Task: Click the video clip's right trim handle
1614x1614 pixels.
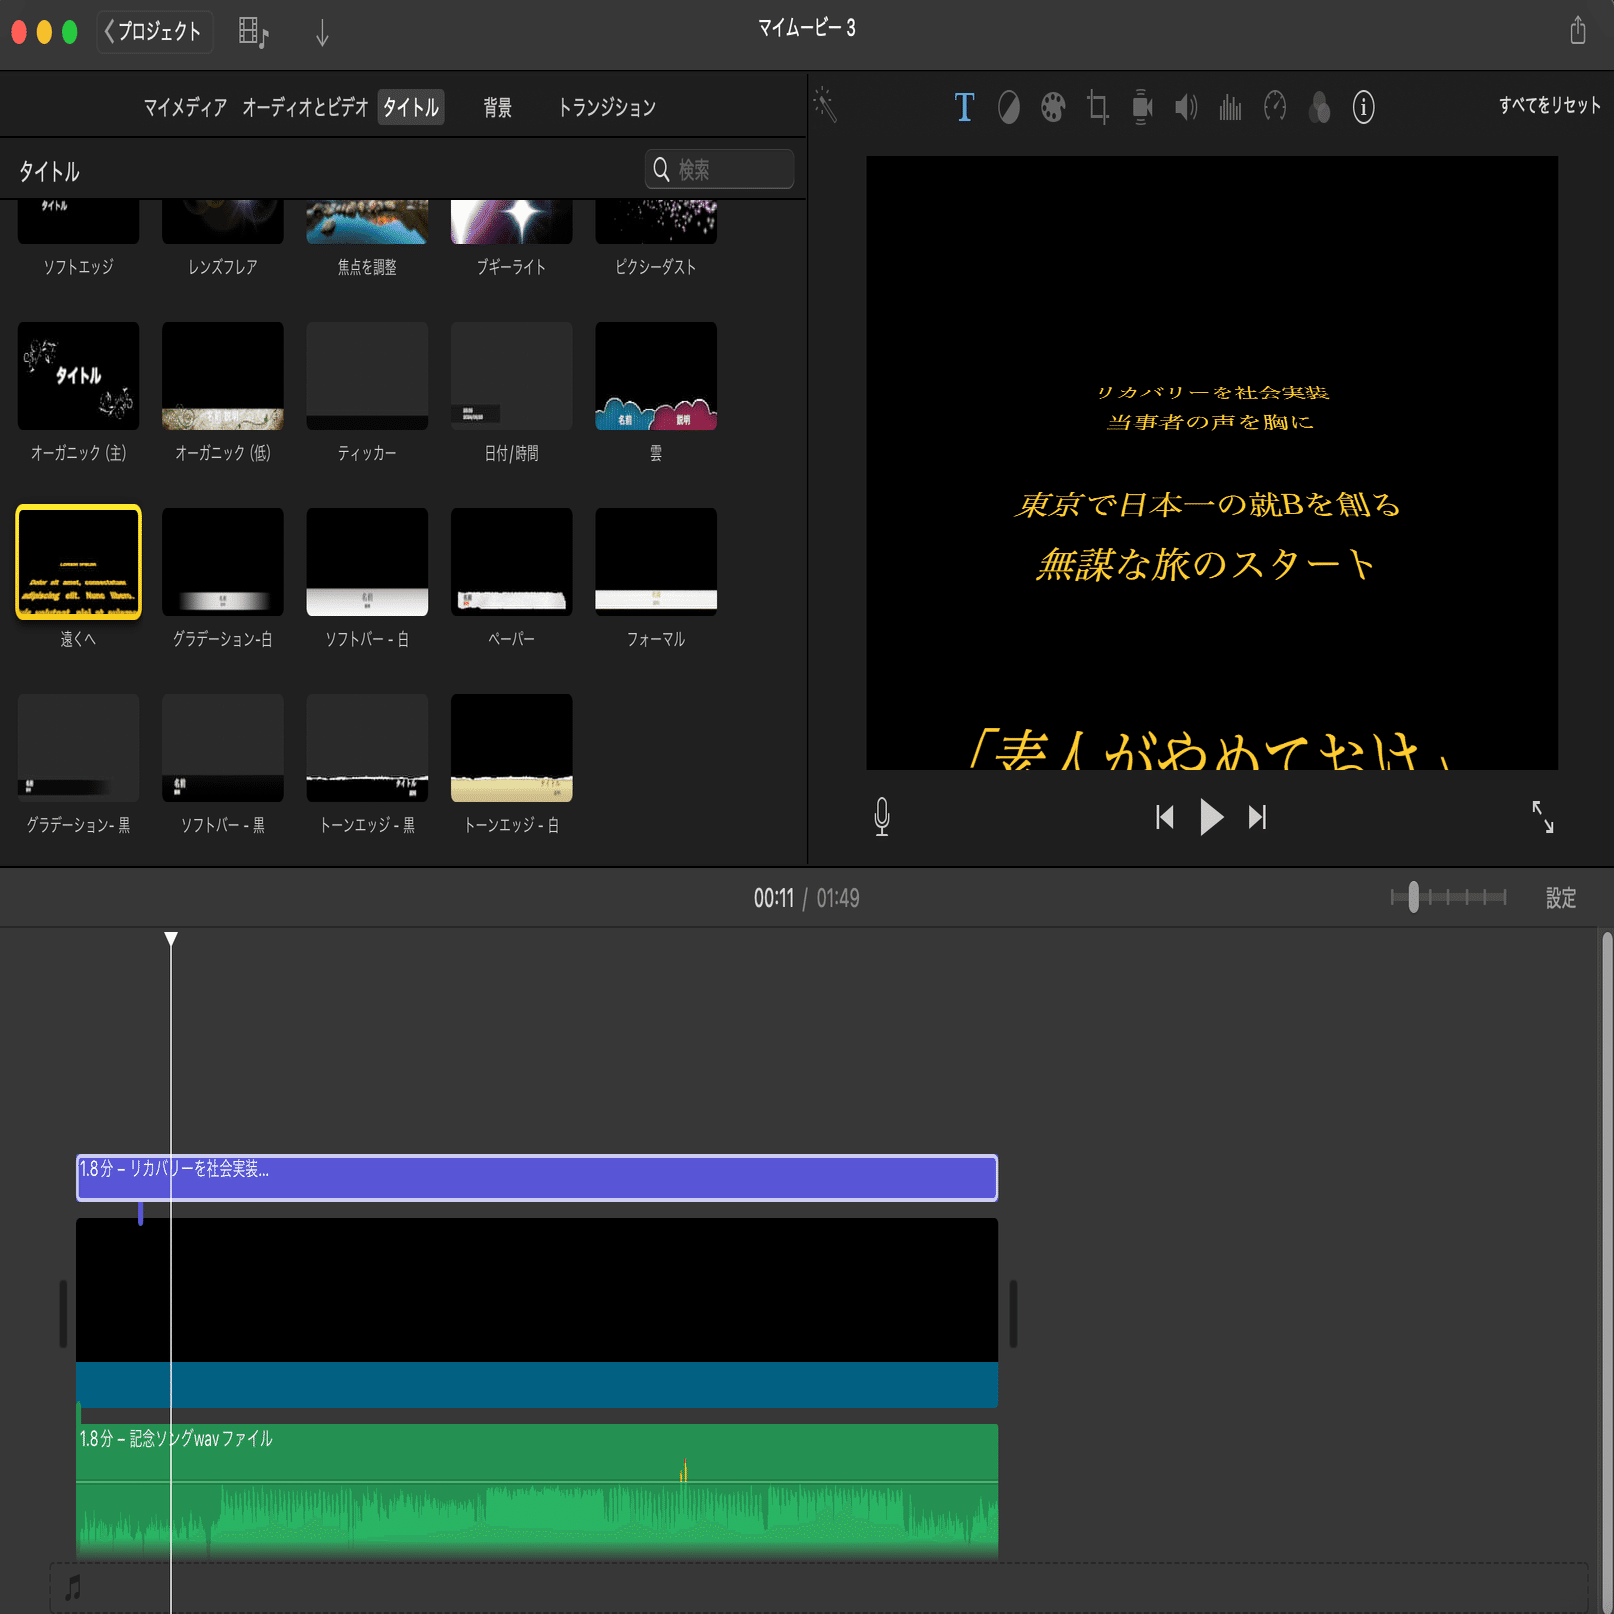Action: [1012, 1313]
